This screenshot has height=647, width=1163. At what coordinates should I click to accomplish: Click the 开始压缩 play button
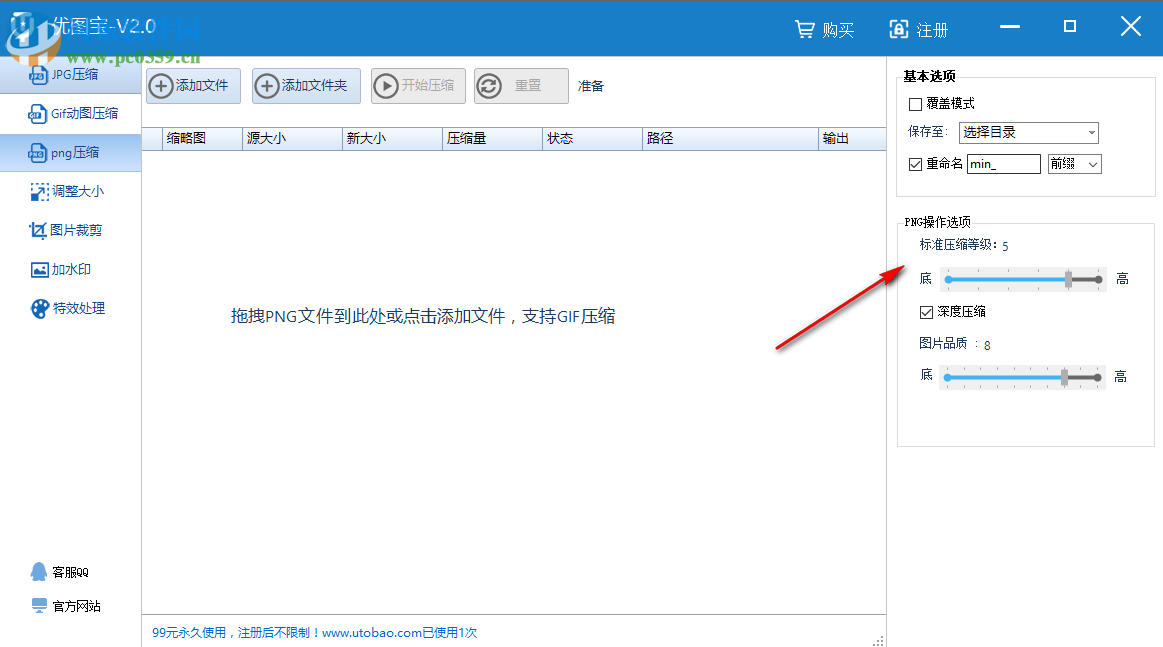click(418, 86)
